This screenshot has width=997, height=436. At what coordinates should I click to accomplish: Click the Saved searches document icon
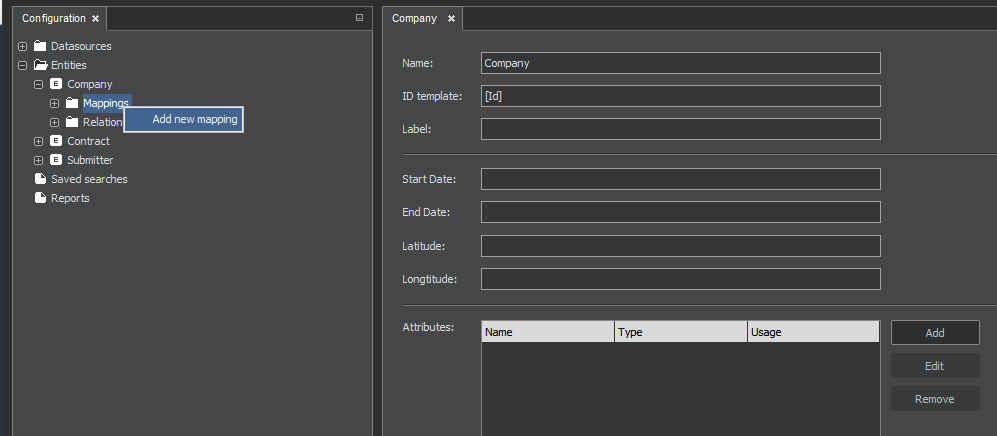click(x=40, y=179)
